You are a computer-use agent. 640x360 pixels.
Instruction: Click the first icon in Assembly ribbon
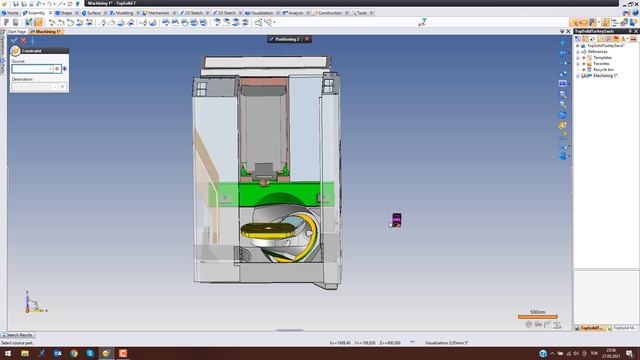click(x=7, y=22)
